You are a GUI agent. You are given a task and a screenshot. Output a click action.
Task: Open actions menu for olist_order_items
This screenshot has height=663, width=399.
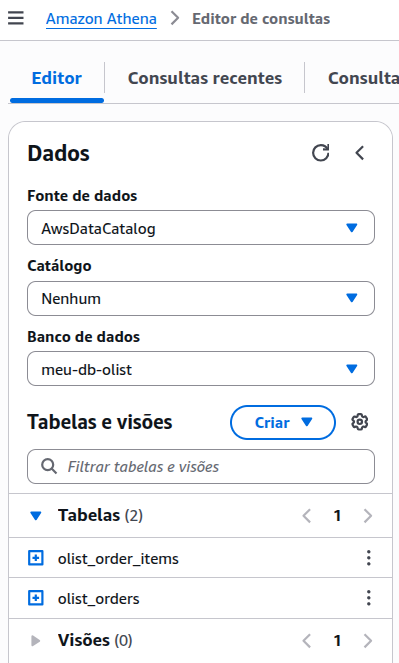[369, 558]
